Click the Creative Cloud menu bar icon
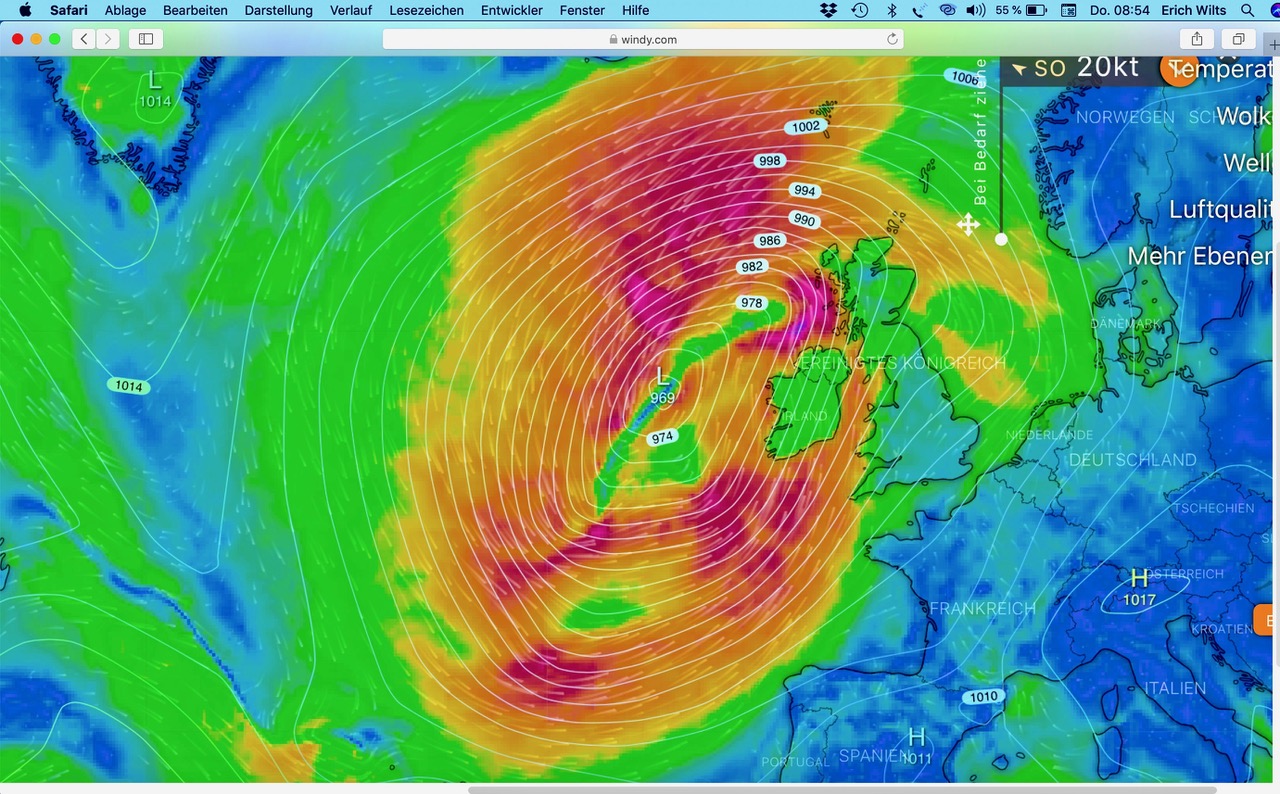This screenshot has width=1280, height=794. click(x=947, y=10)
